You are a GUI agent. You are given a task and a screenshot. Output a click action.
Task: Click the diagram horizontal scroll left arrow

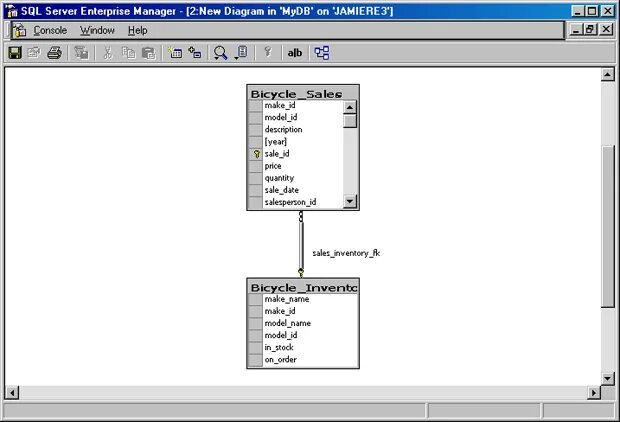12,393
